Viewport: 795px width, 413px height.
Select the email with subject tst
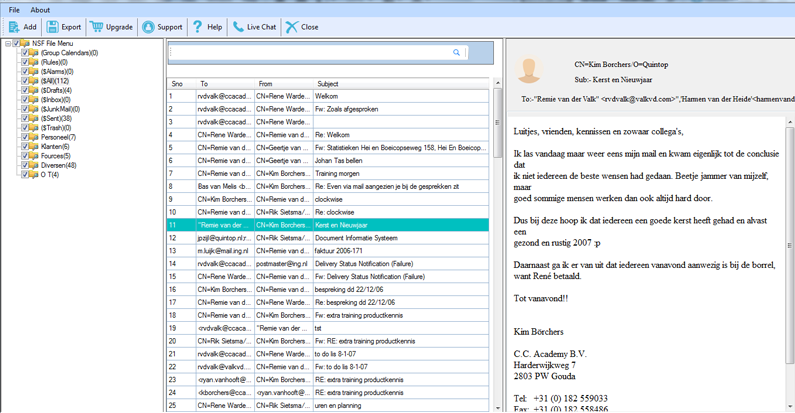pos(328,328)
